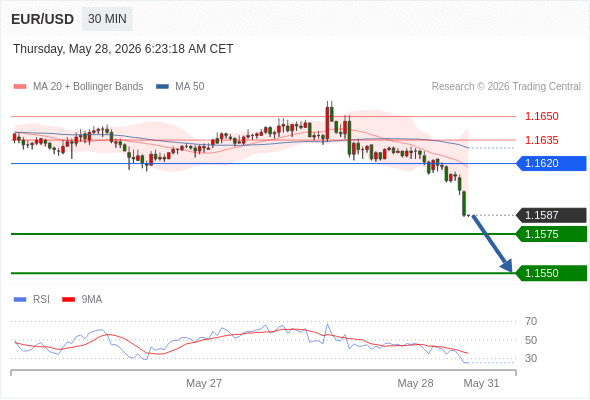590x400 pixels.
Task: Click the blue RSI legend swatch
Action: [20, 300]
